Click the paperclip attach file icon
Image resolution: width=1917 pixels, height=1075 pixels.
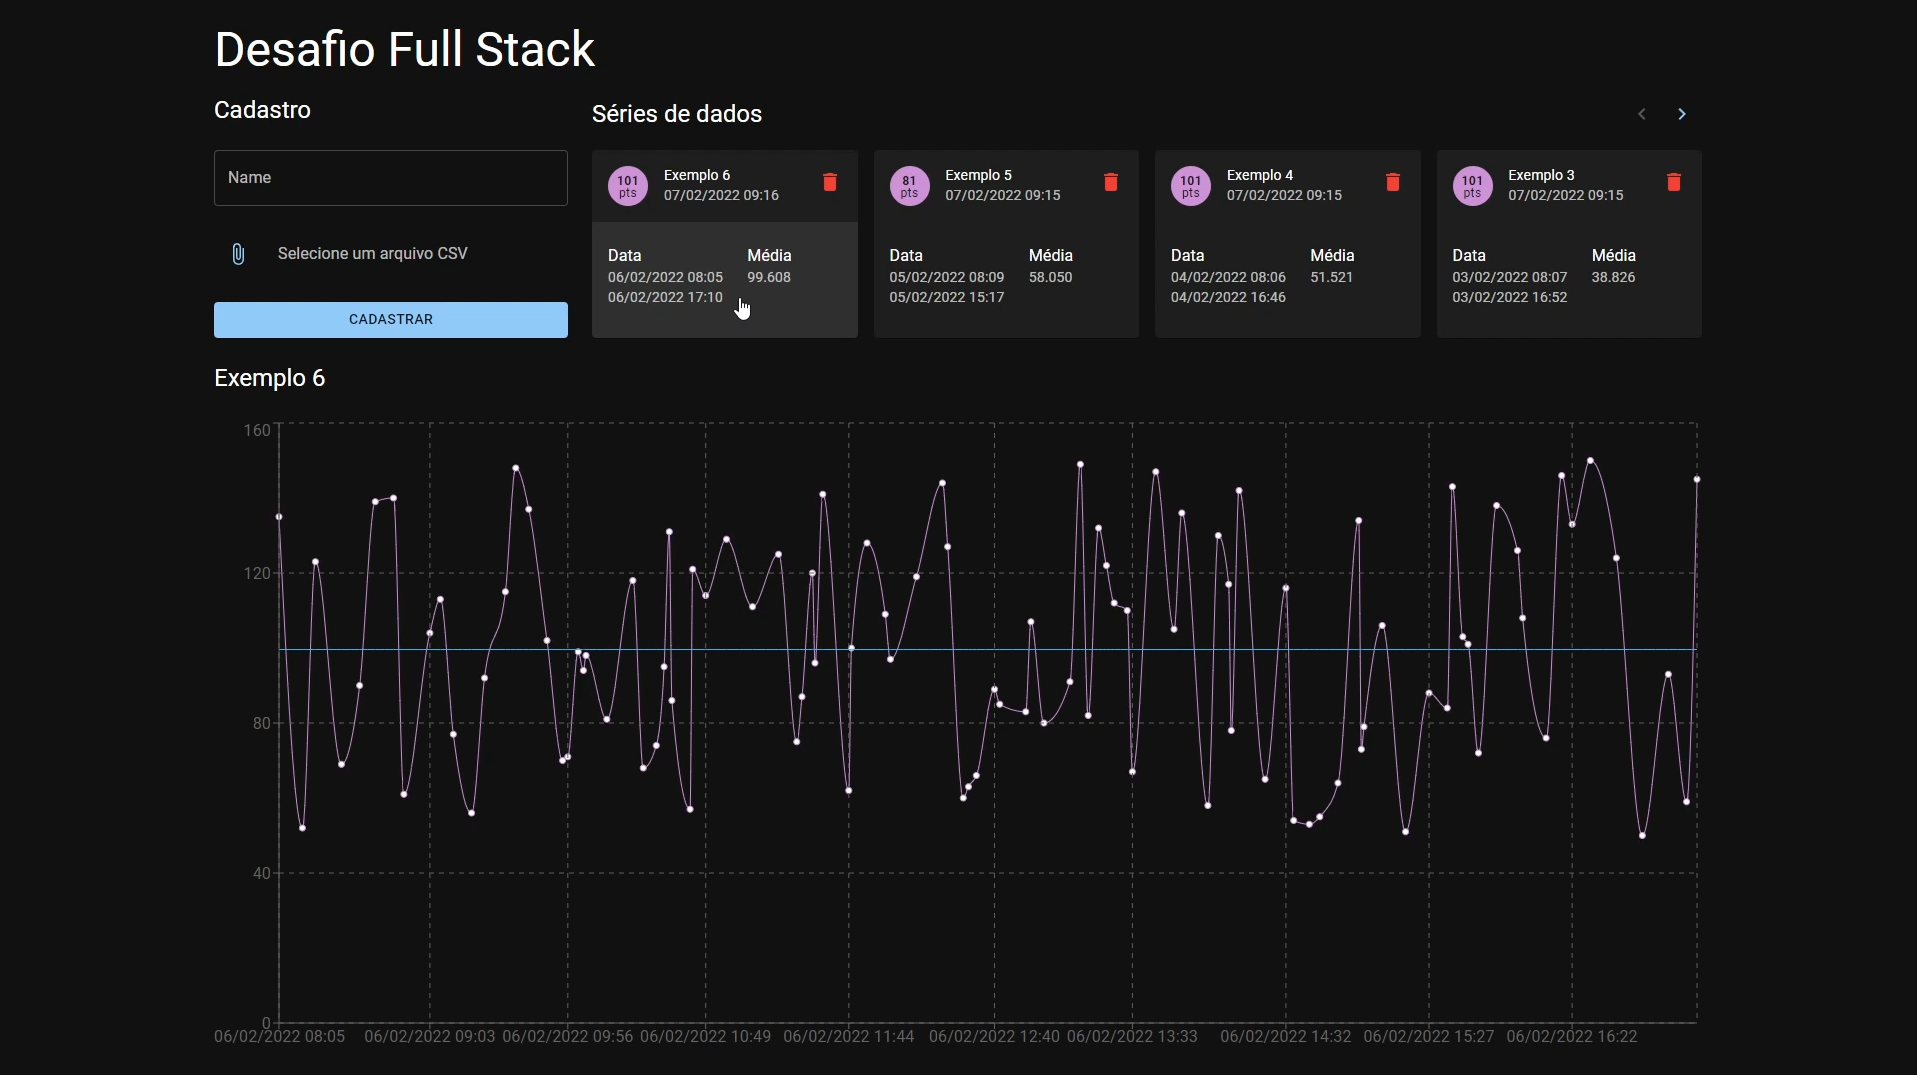pyautogui.click(x=238, y=254)
